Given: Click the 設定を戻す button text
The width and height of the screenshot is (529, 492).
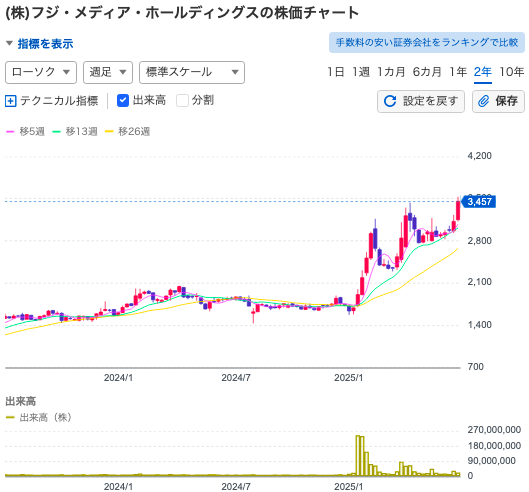Looking at the screenshot, I should pyautogui.click(x=430, y=101).
